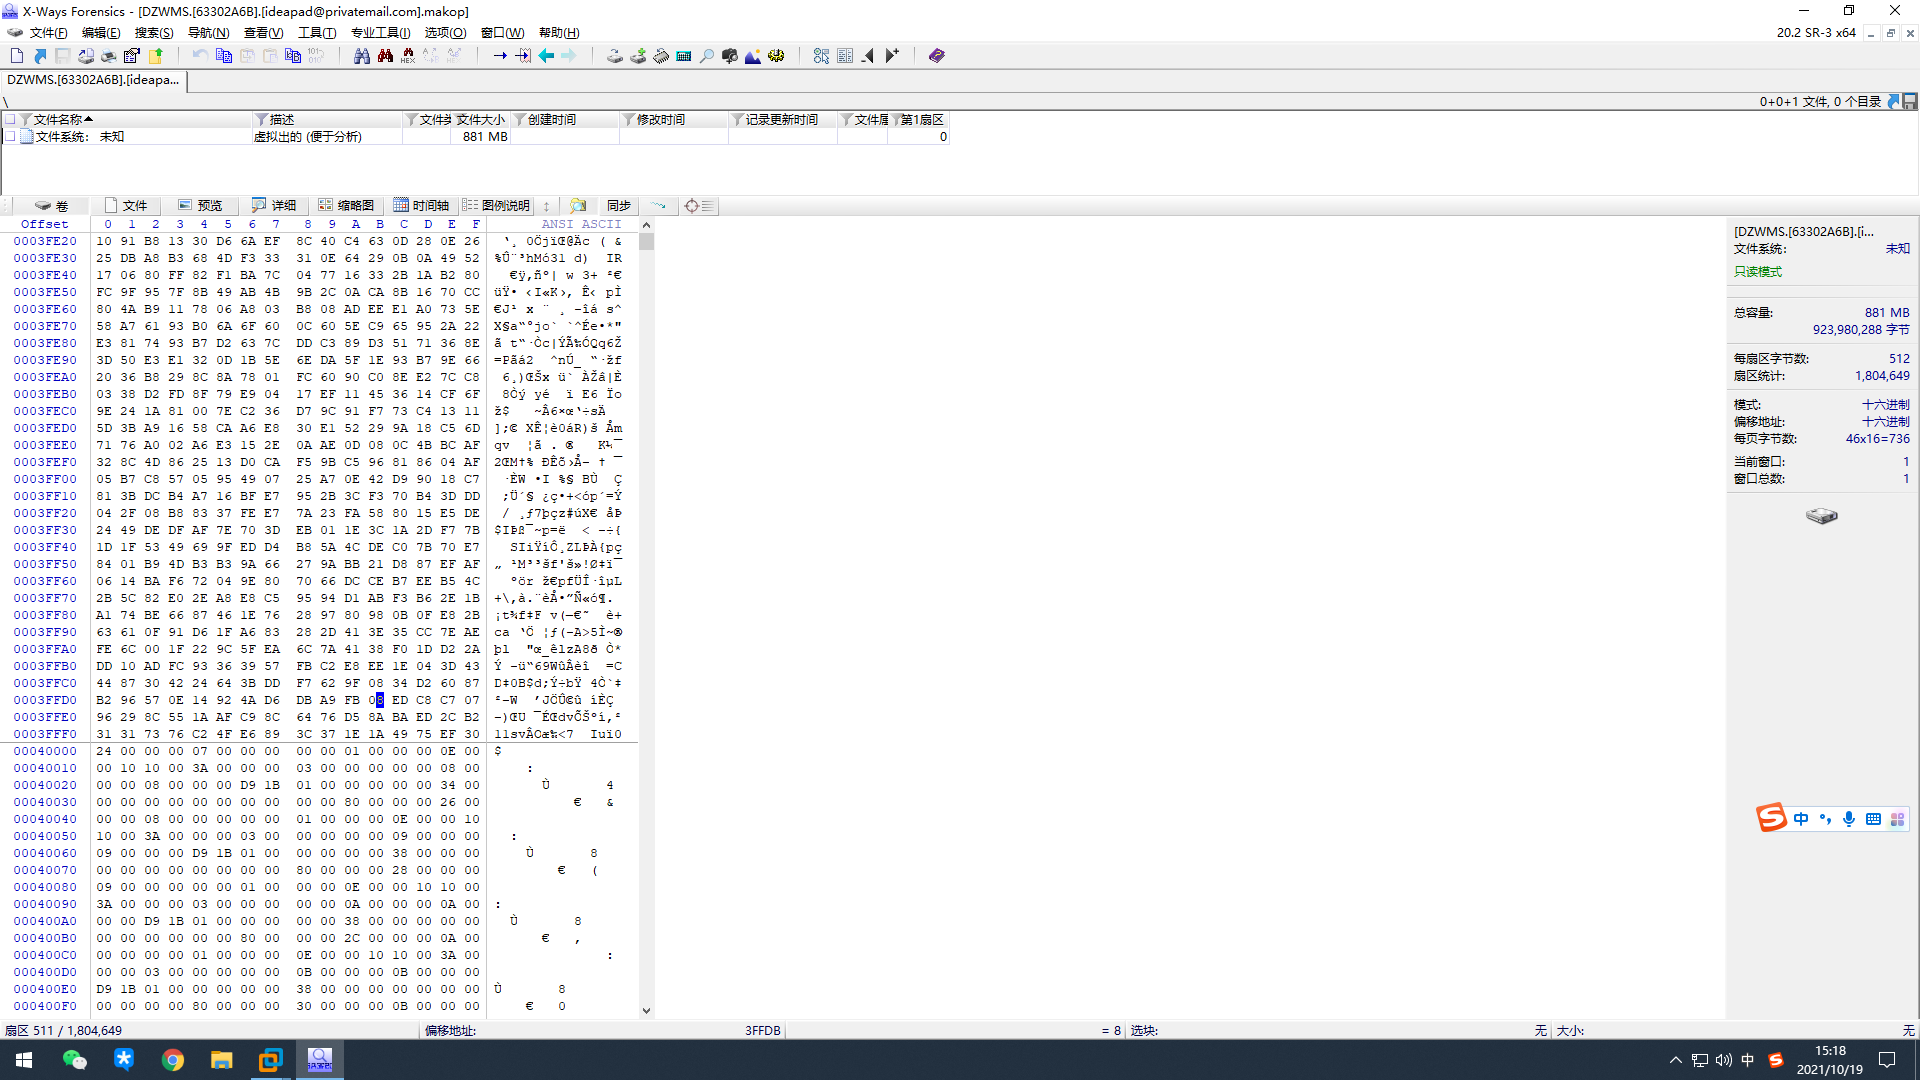Click the purple Help book icon

(x=936, y=56)
